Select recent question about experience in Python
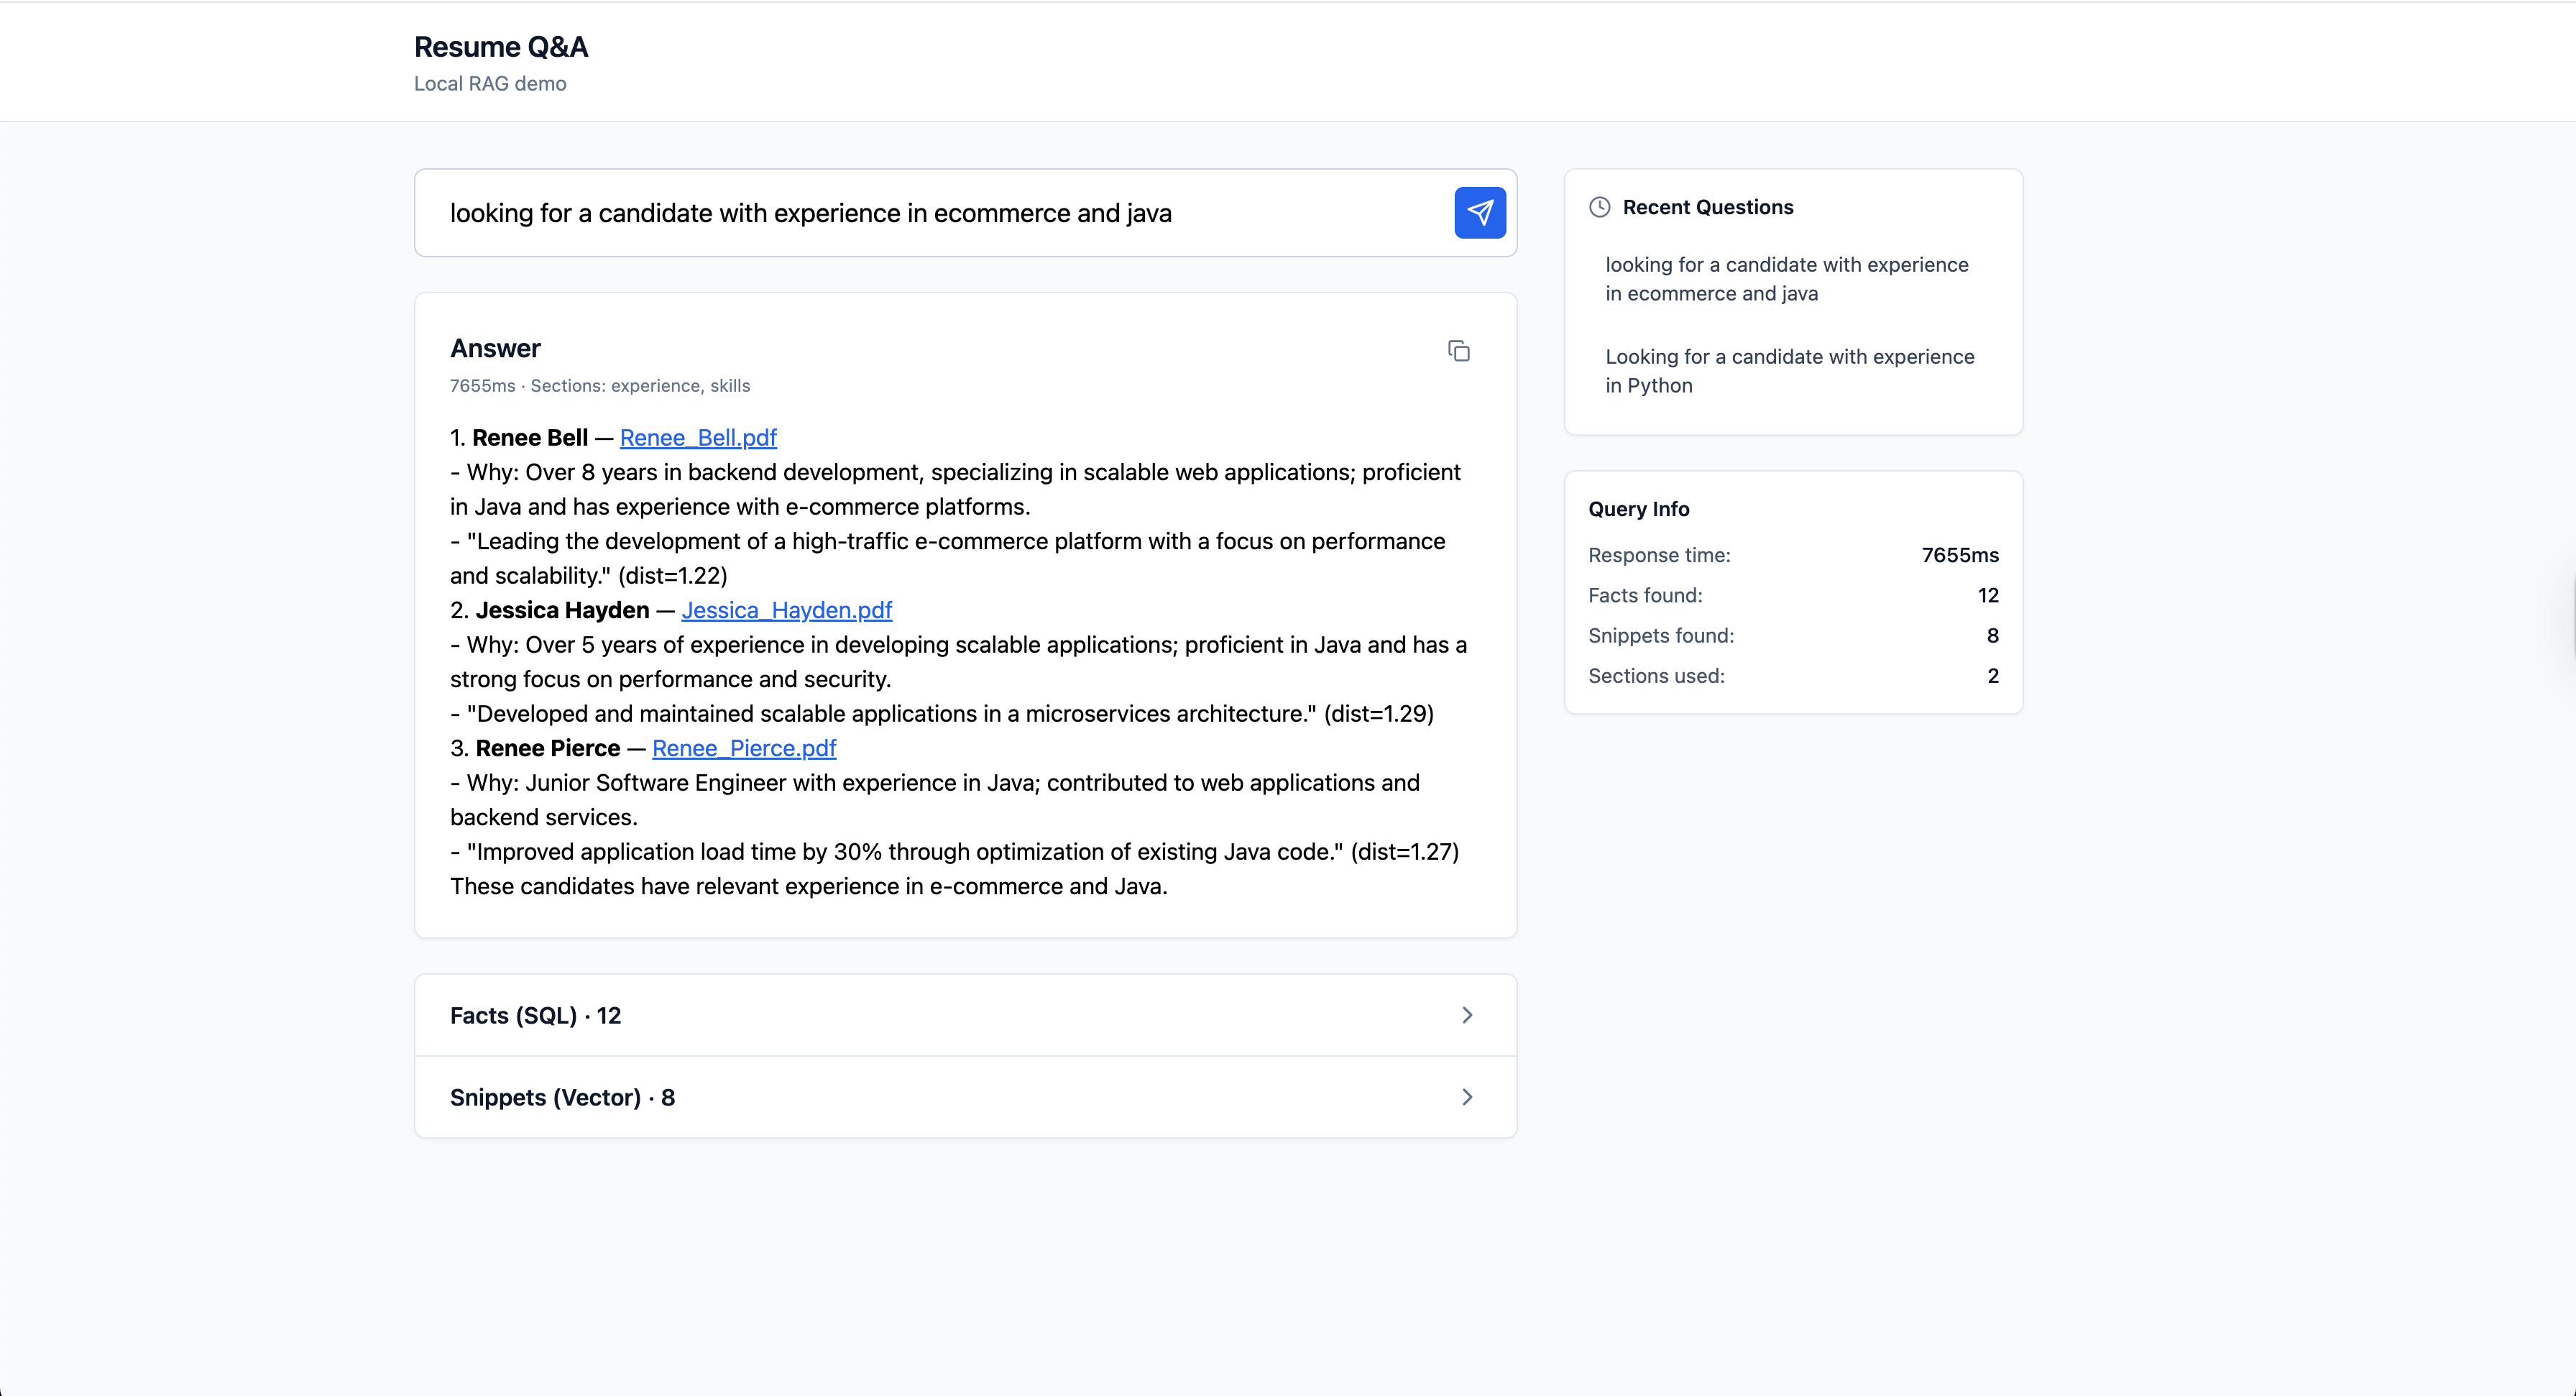Screen dimensions: 2576x1396 [x=1789, y=371]
